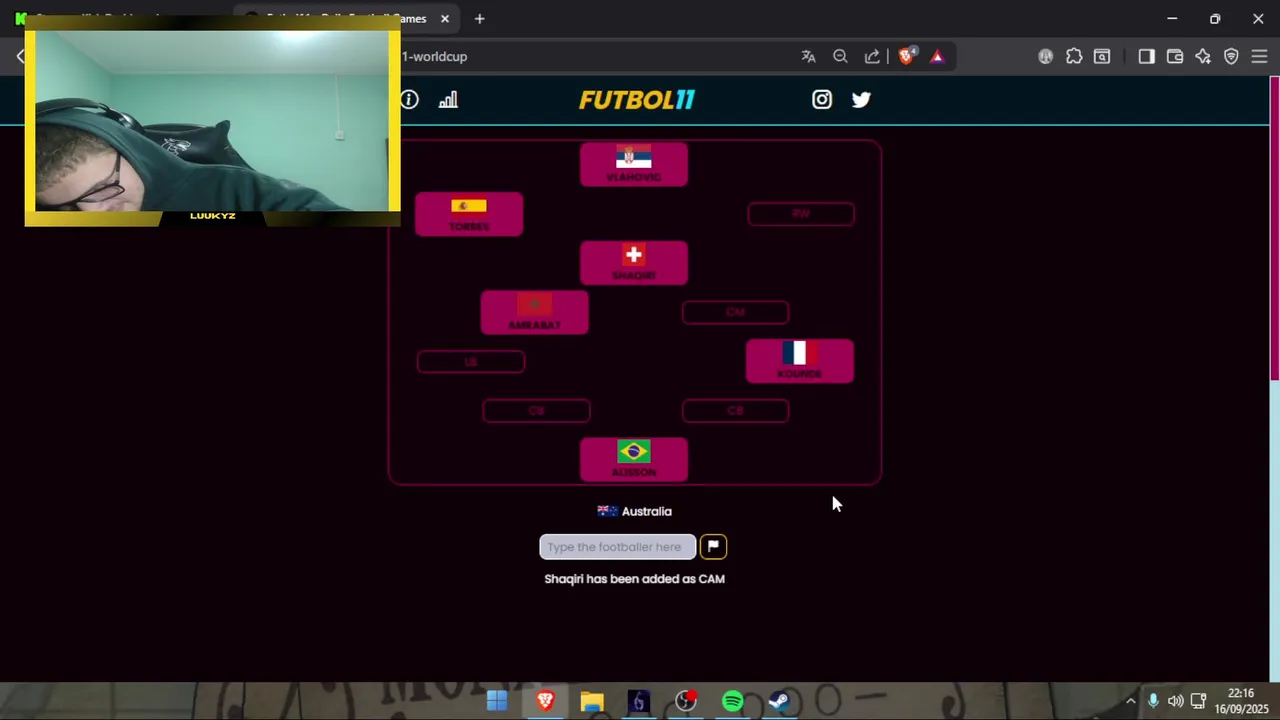The image size is (1280, 720).
Task: Select the Amrabat Morocco player card
Action: [x=535, y=312]
